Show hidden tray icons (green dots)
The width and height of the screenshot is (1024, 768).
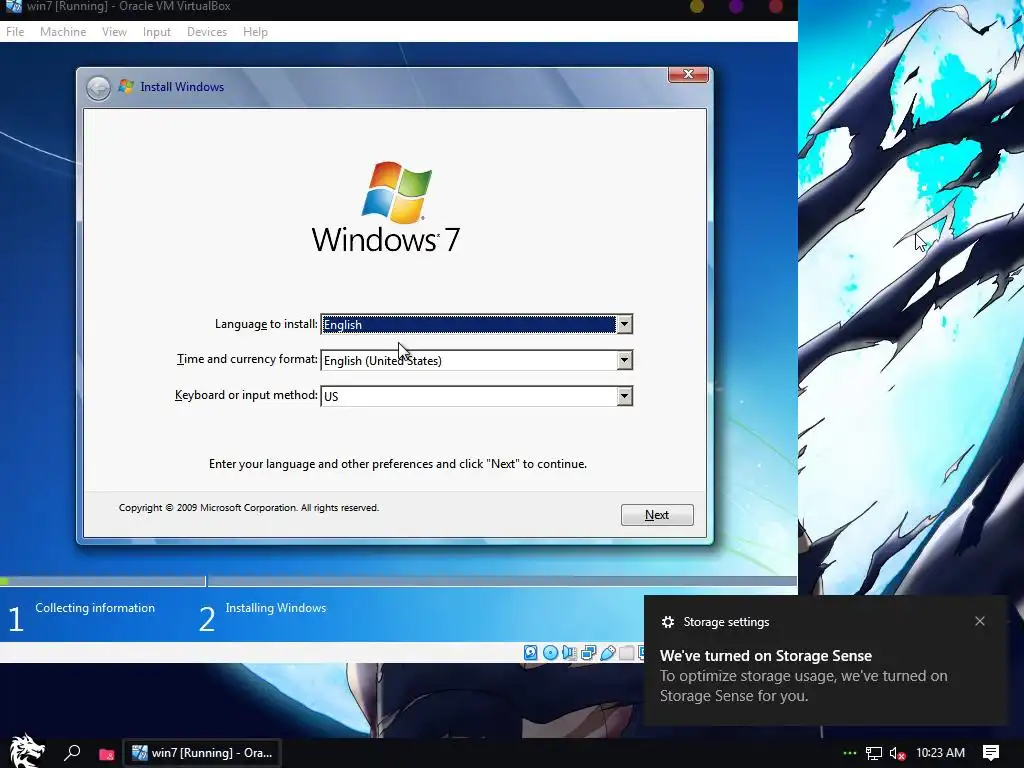tap(850, 753)
